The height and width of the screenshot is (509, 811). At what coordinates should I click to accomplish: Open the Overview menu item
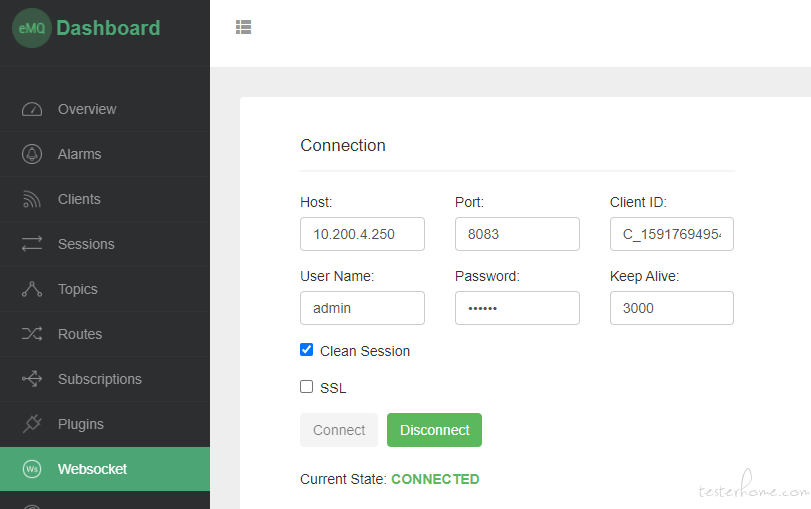click(x=87, y=109)
